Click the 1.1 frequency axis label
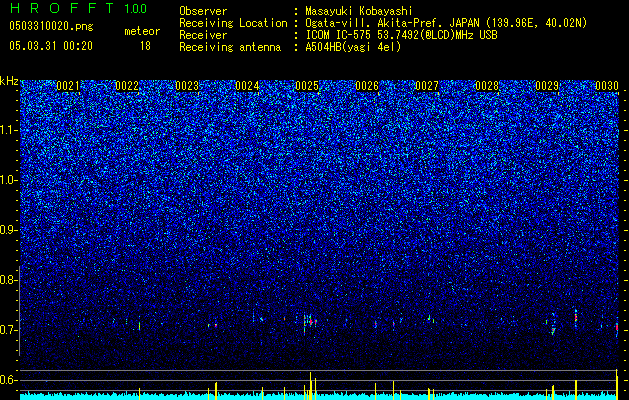The image size is (629, 400). [x=8, y=130]
